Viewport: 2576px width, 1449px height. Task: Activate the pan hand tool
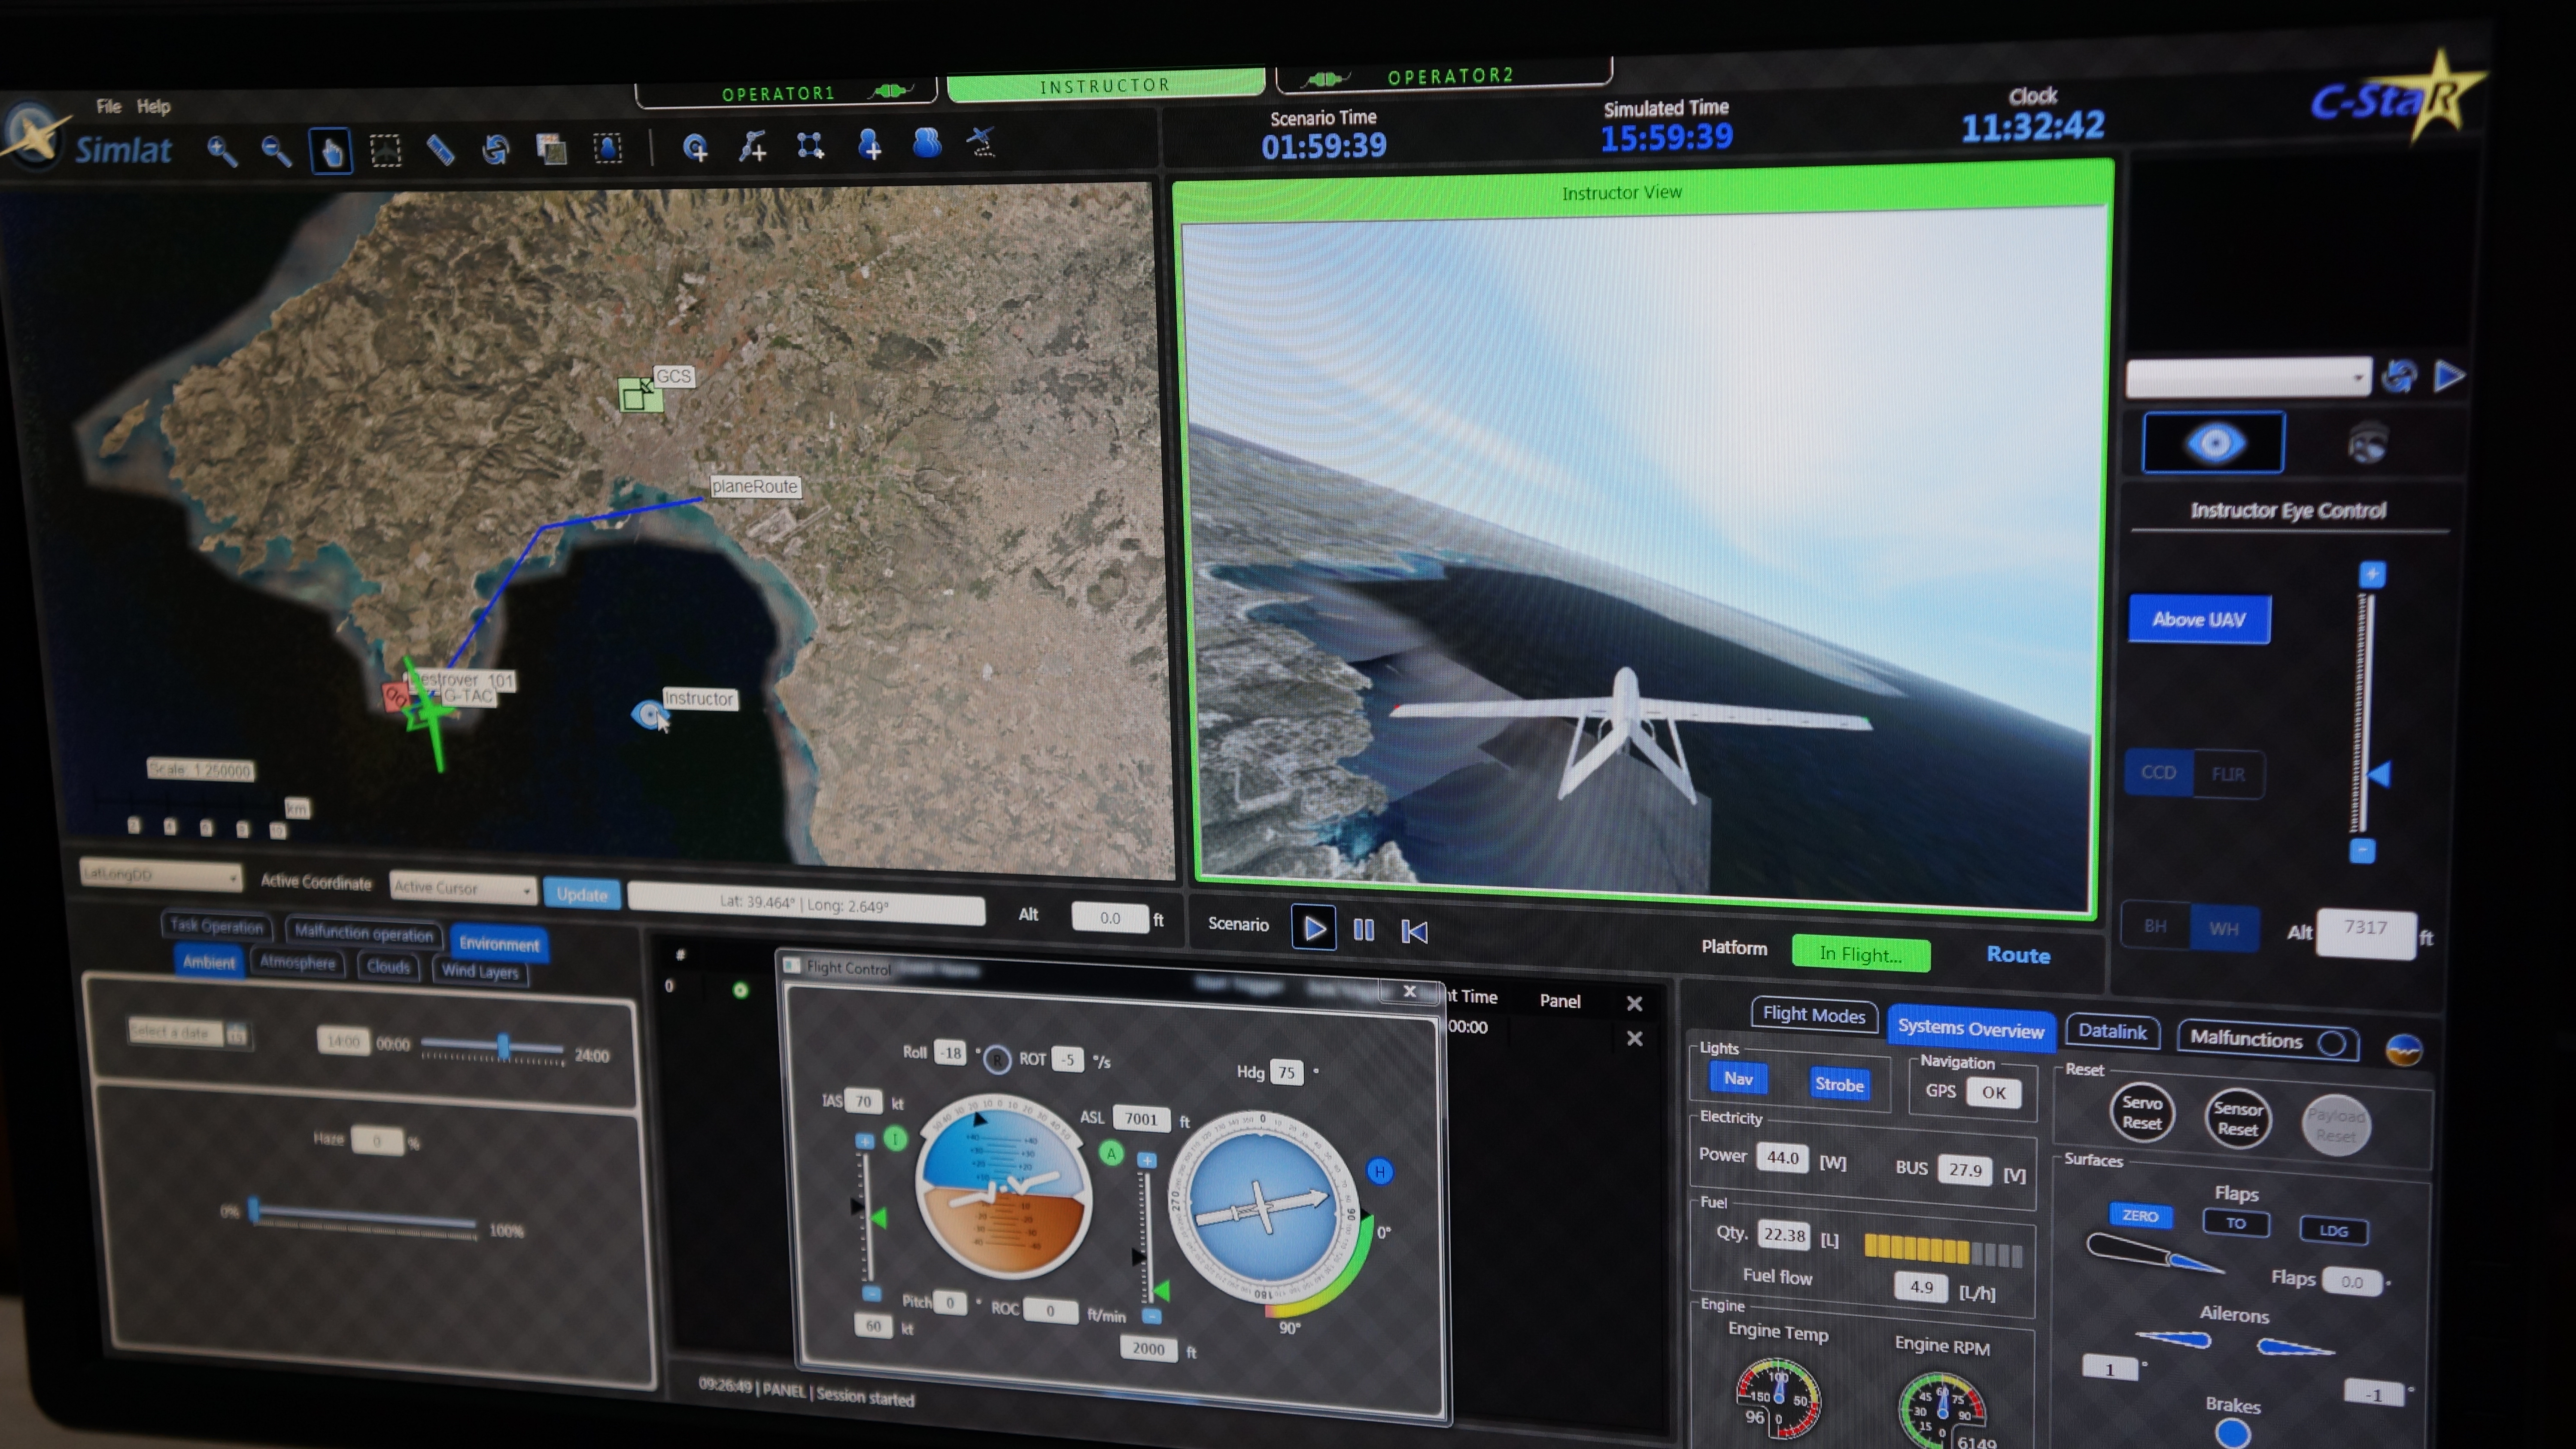331,151
